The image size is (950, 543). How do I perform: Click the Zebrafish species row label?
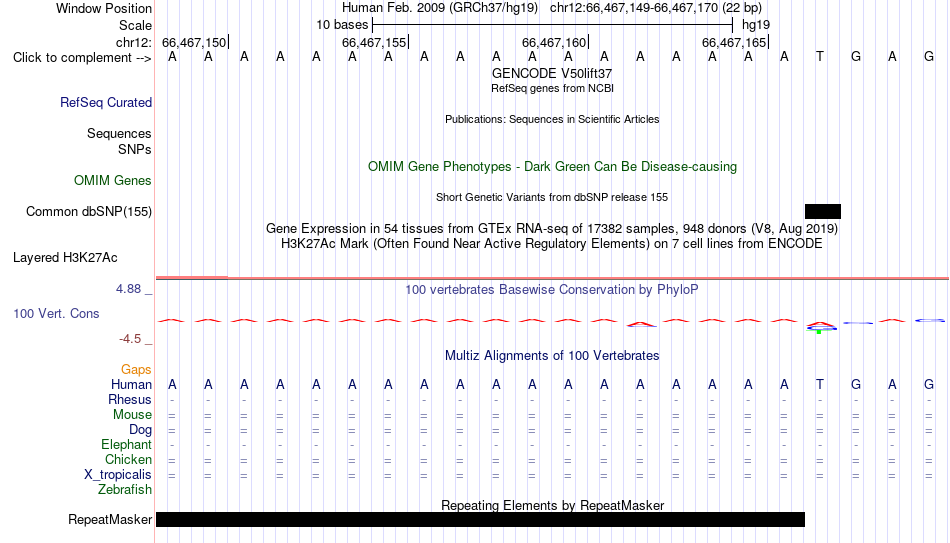click(x=125, y=489)
